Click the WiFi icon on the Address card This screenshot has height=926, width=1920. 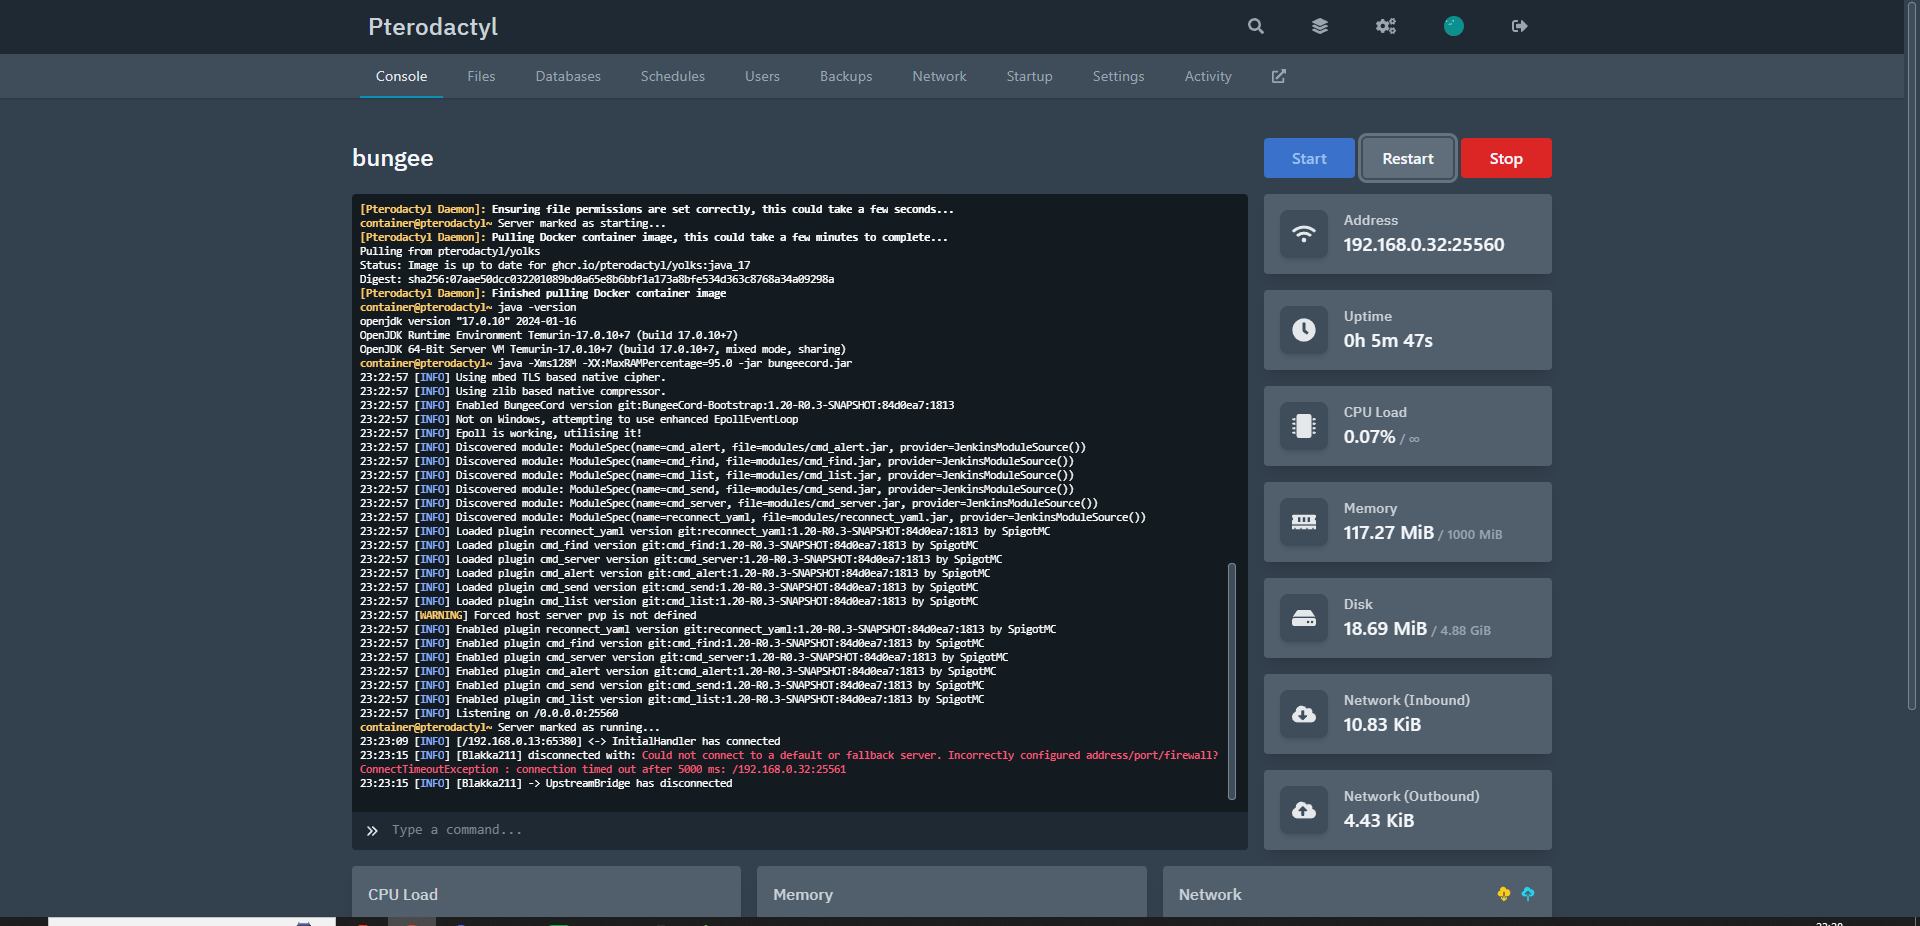pos(1303,234)
